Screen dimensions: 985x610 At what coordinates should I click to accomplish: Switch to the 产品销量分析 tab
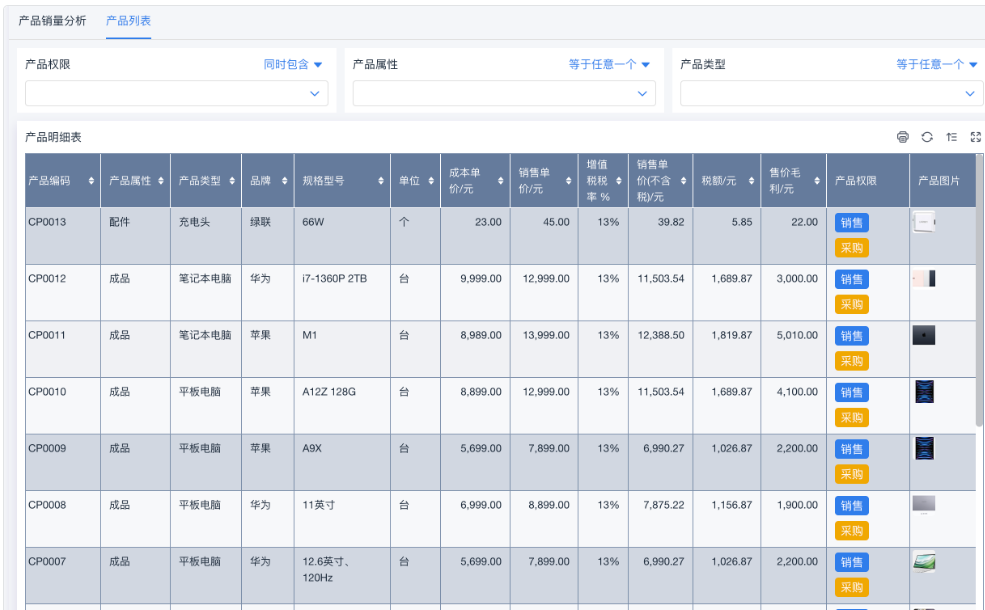point(52,21)
